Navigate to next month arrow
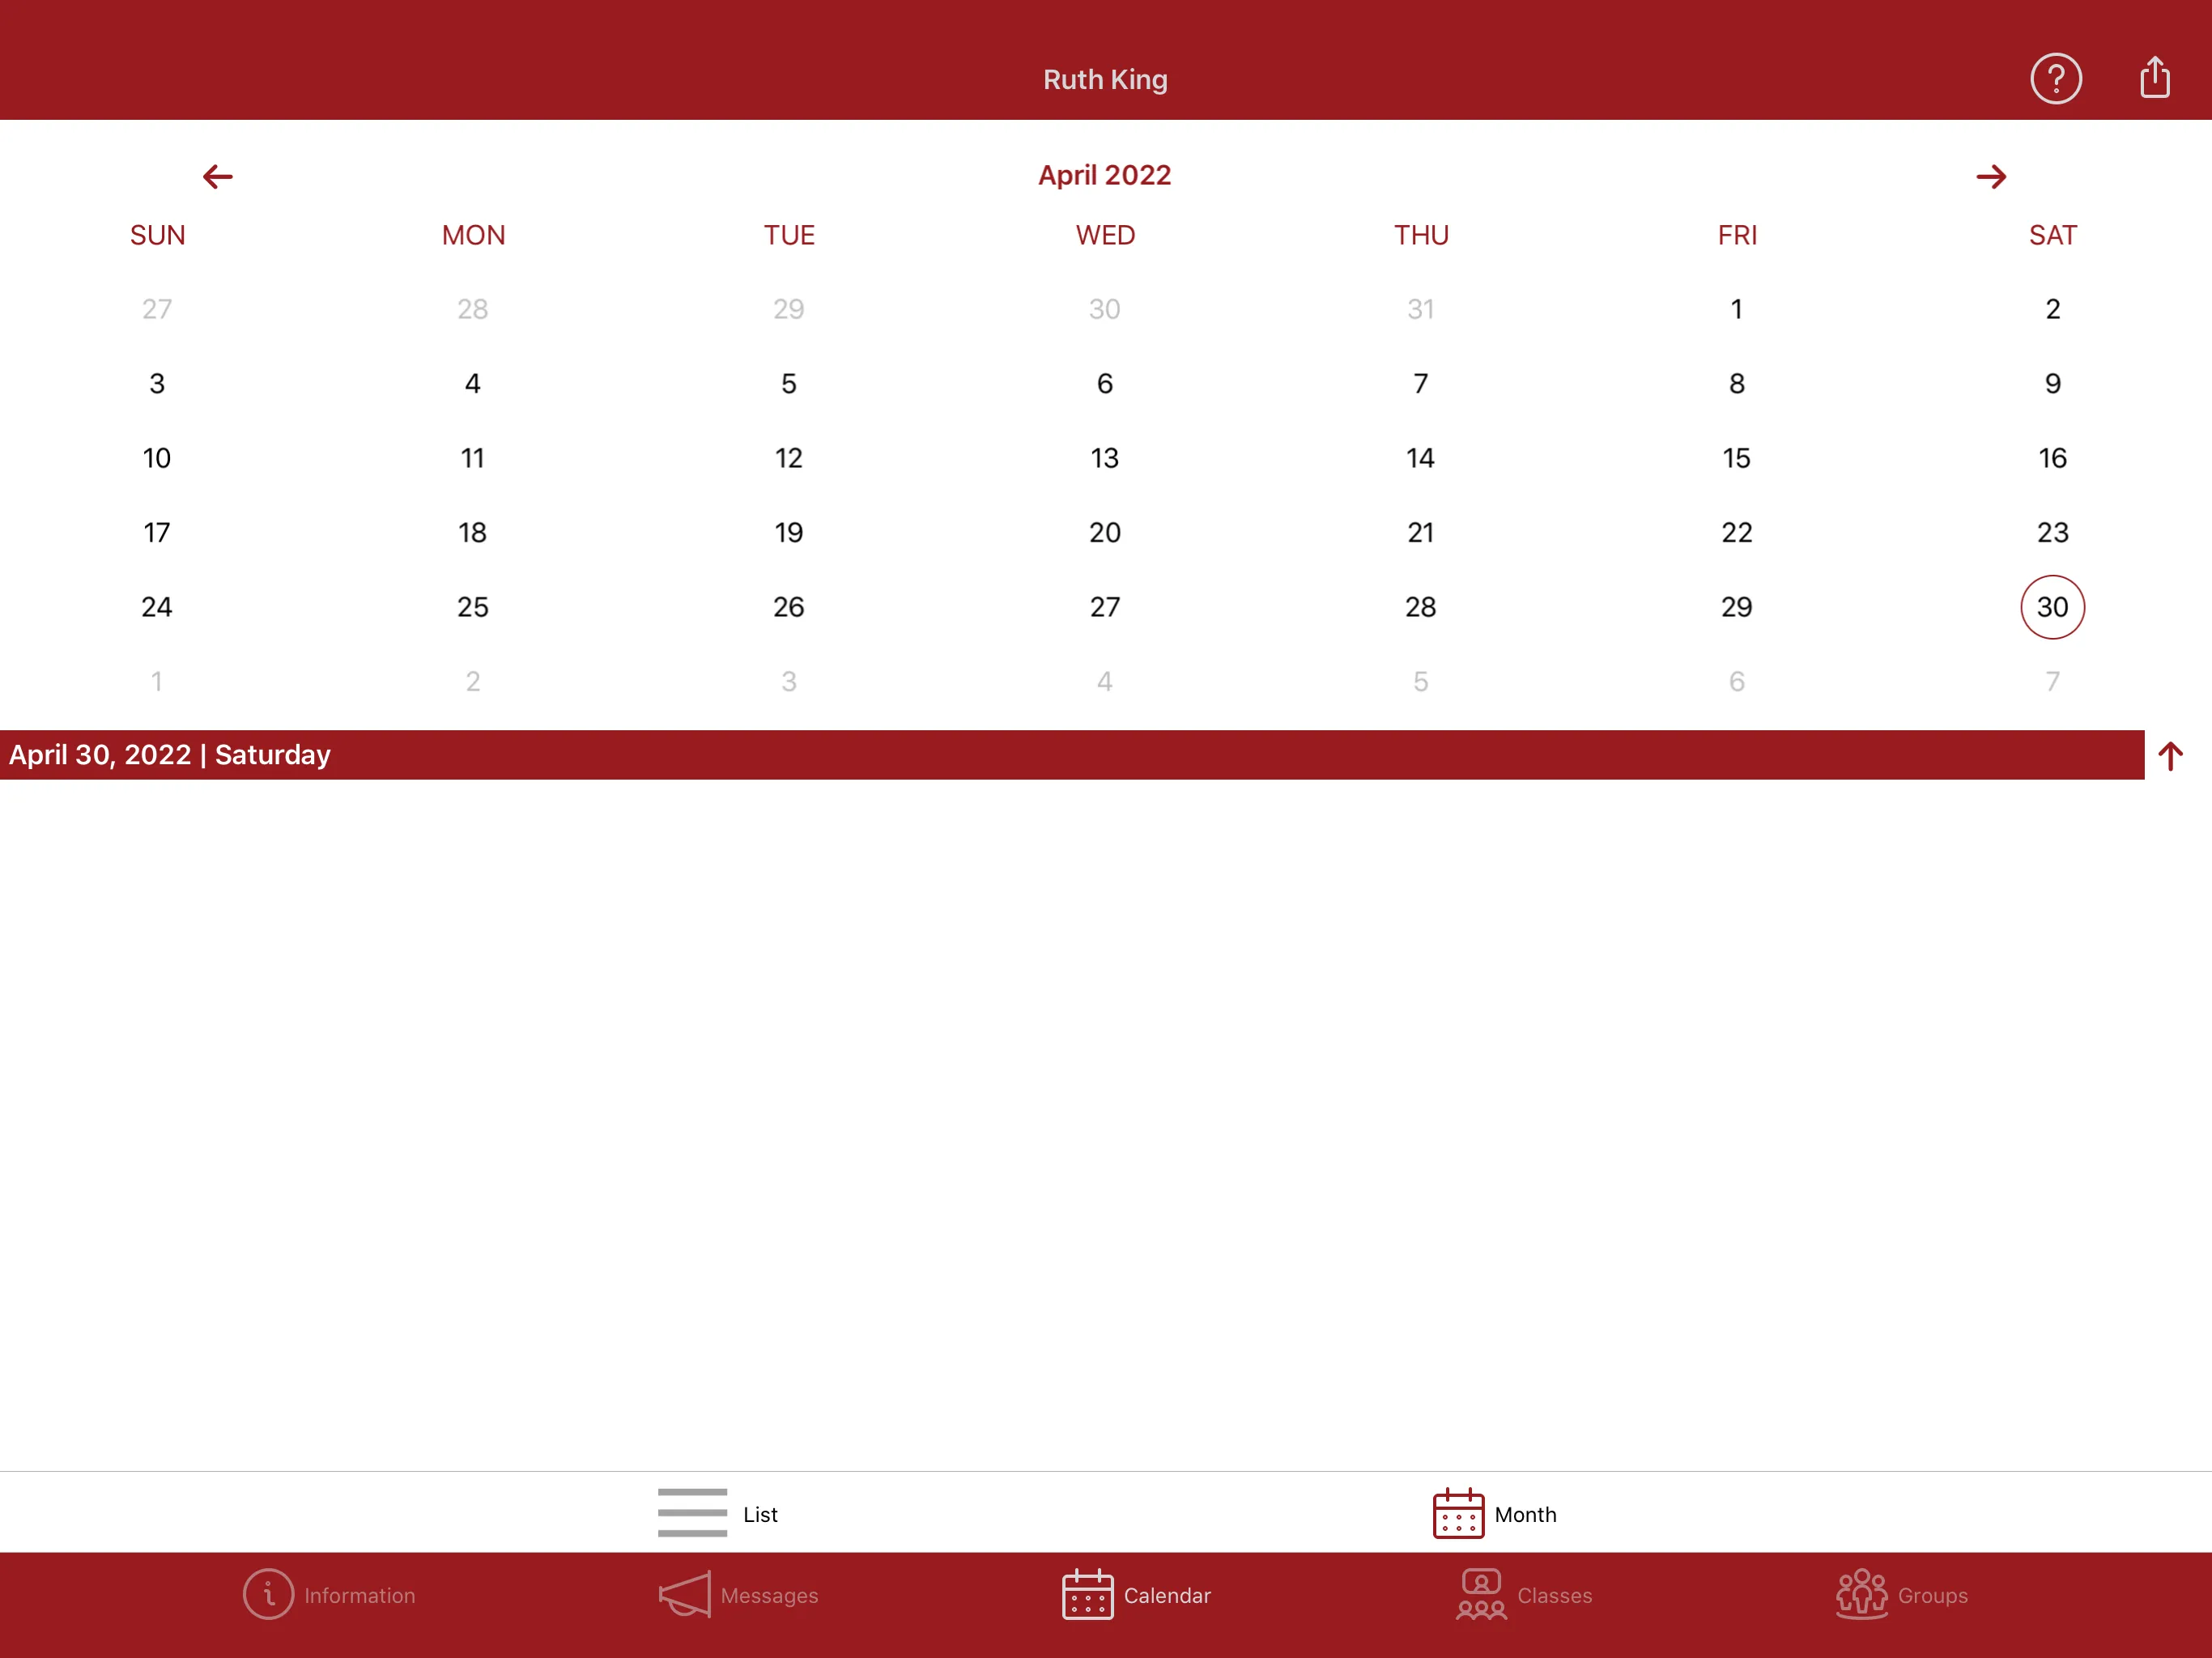 [1991, 172]
